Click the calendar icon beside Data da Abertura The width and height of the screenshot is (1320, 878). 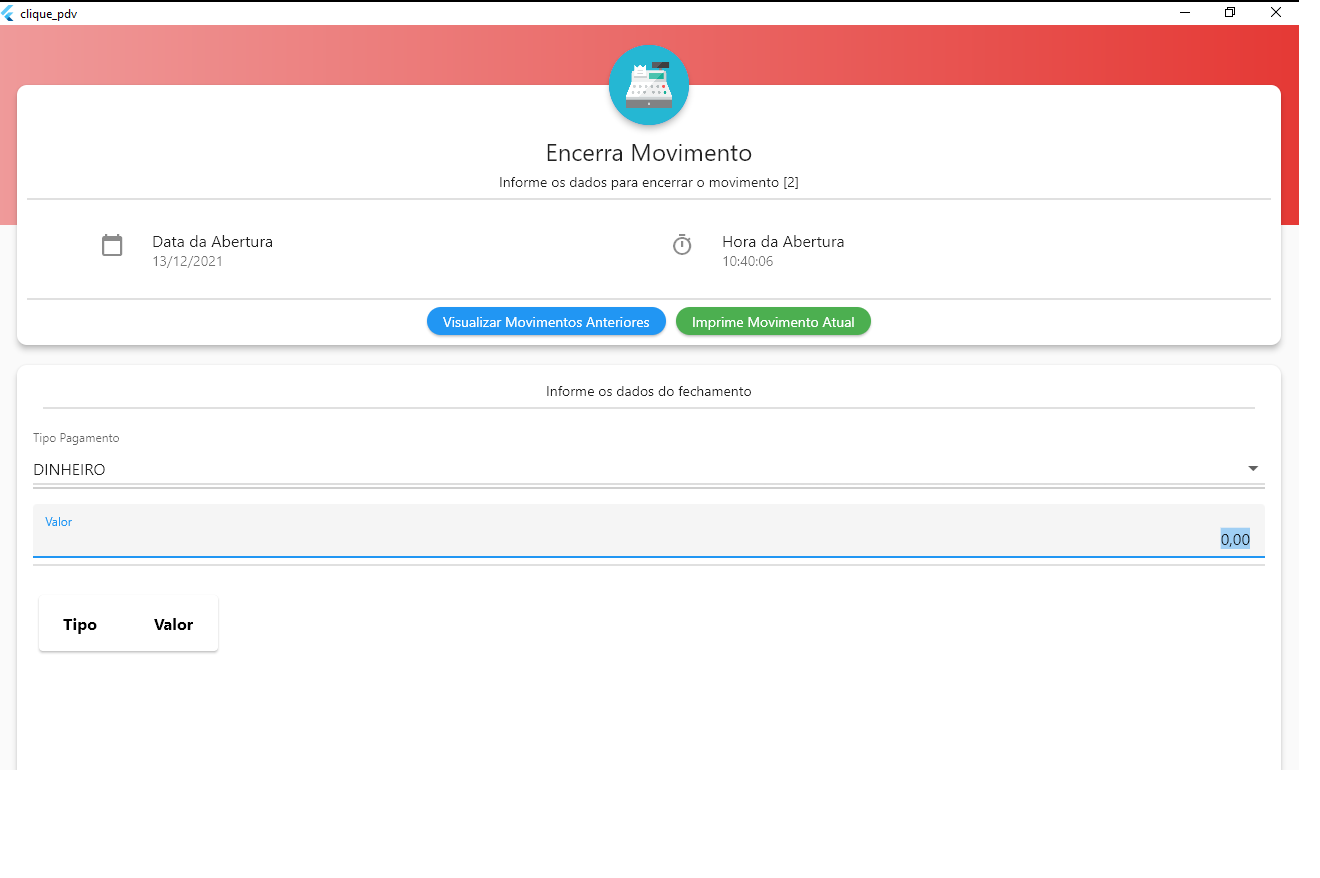pyautogui.click(x=112, y=245)
